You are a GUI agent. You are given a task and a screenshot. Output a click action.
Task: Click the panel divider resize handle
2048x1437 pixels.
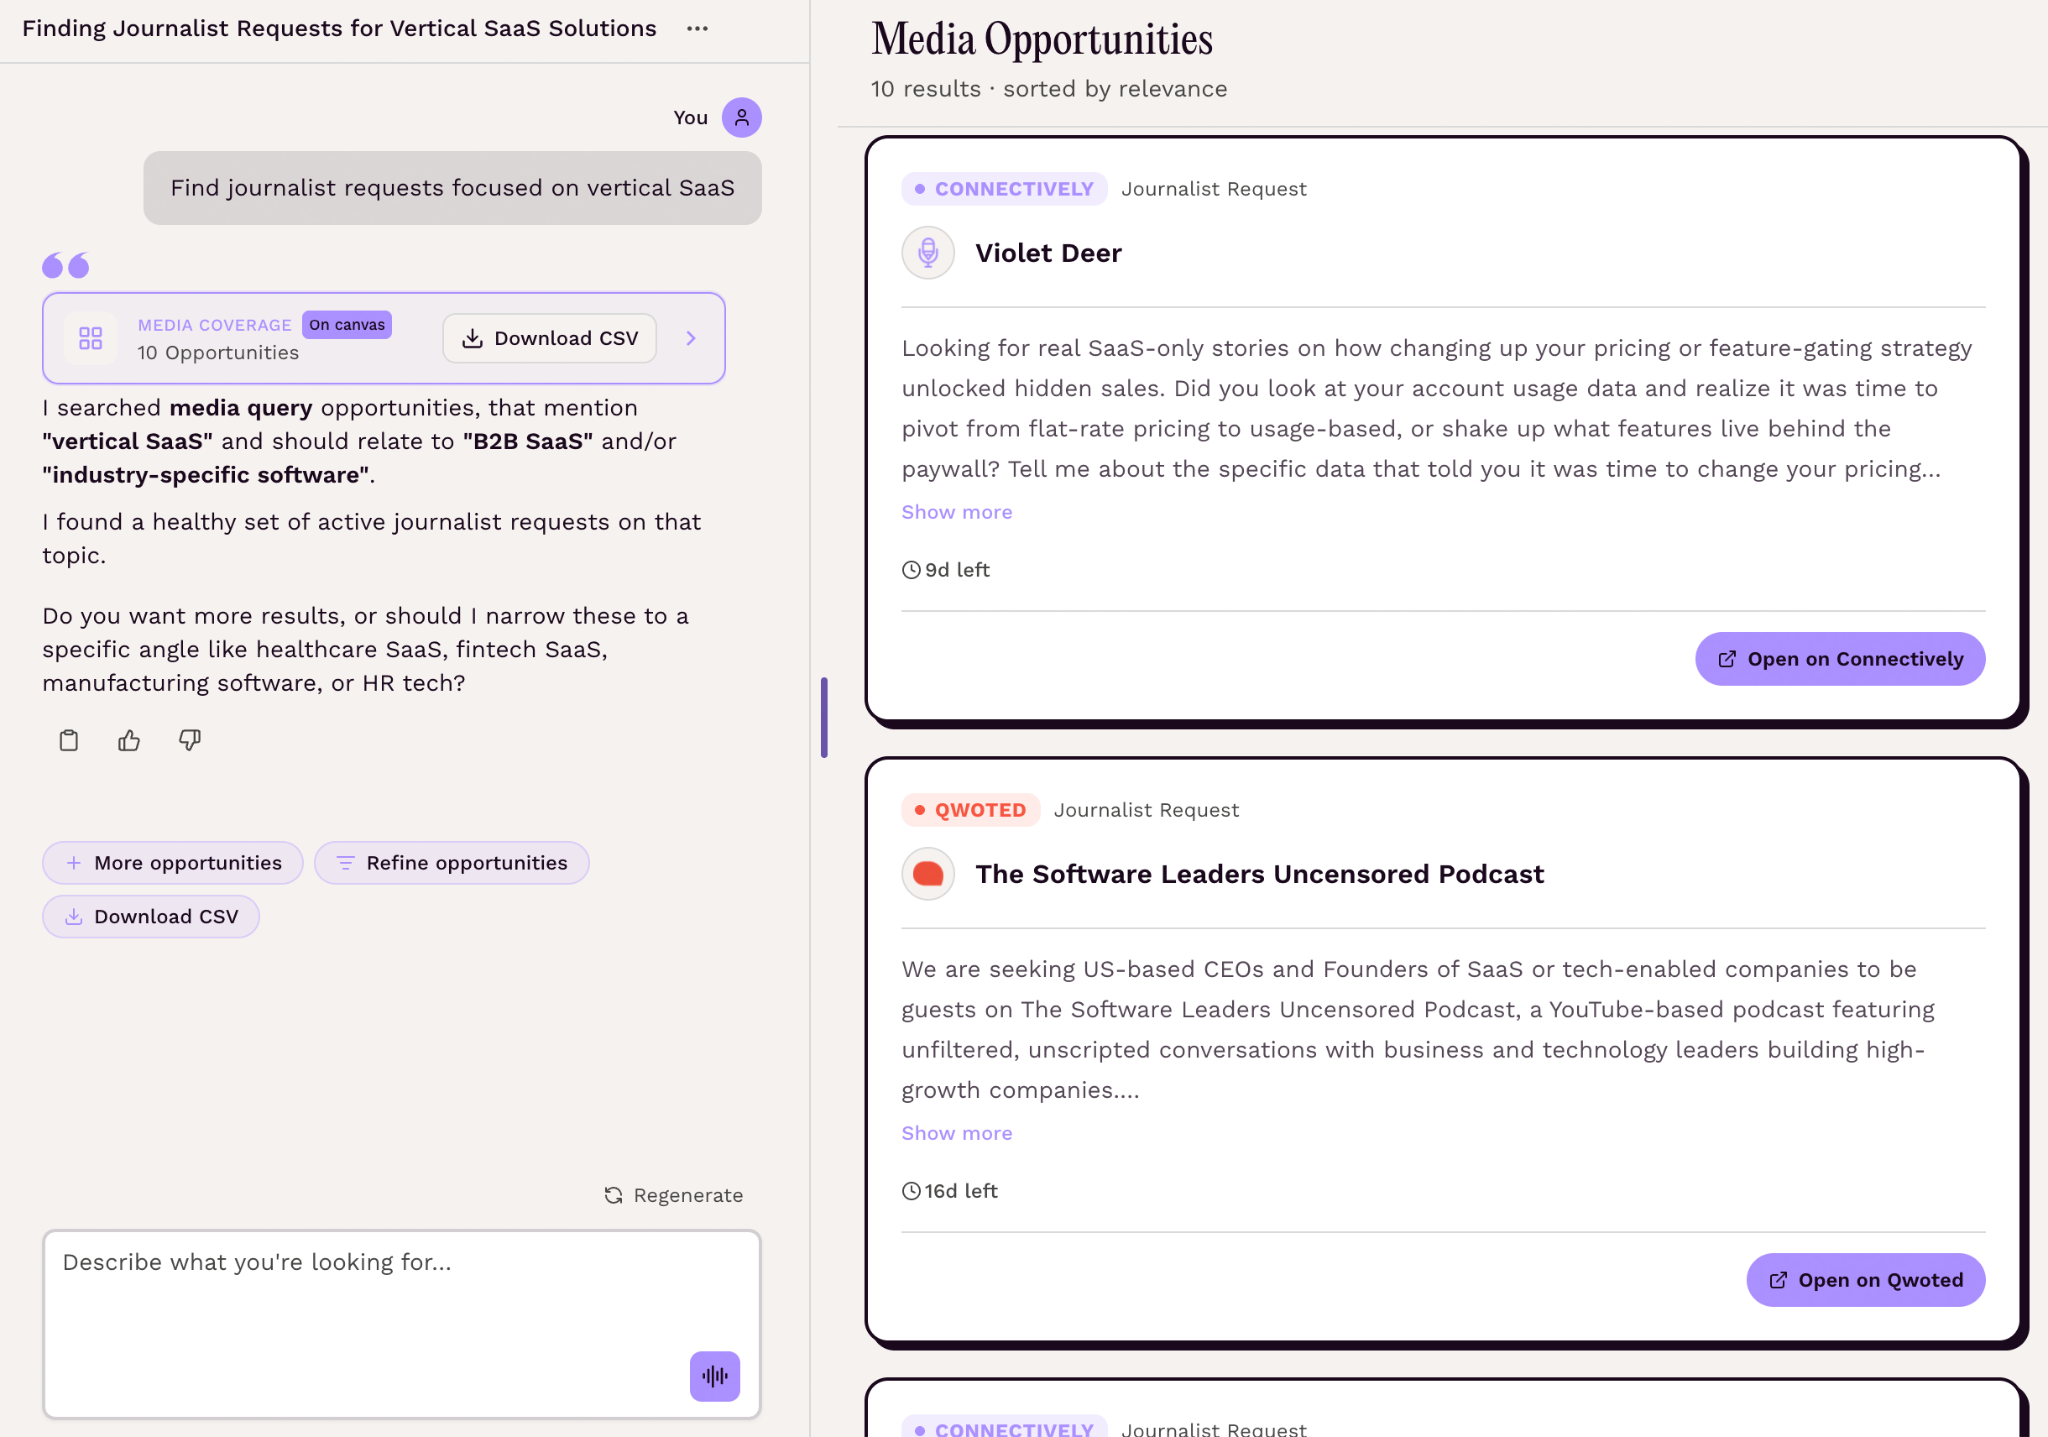[x=824, y=717]
